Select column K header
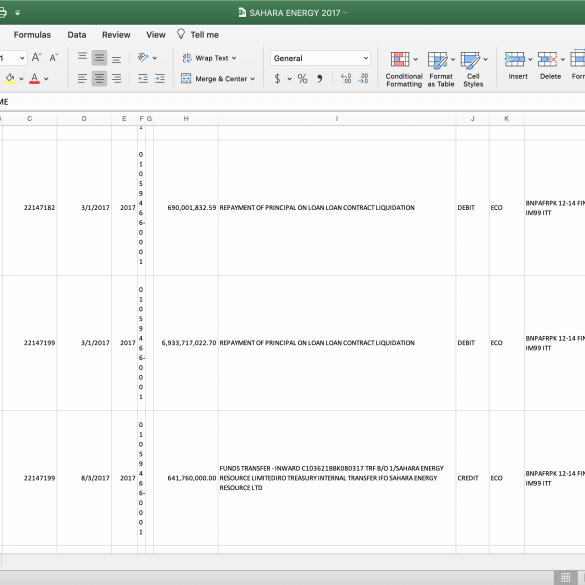Image resolution: width=585 pixels, height=585 pixels. 507,119
